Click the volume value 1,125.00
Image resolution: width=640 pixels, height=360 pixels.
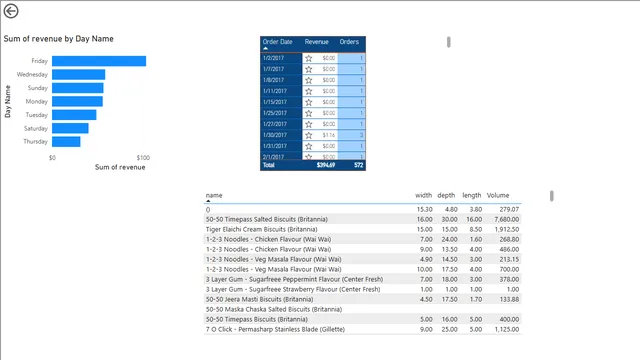(507, 329)
